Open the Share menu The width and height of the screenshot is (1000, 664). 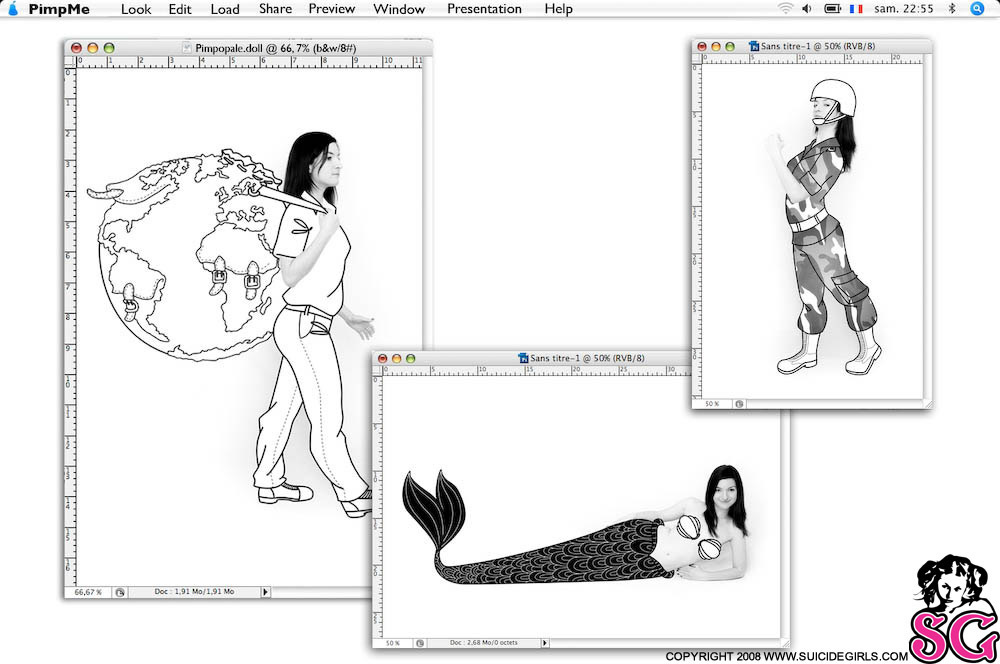tap(275, 9)
